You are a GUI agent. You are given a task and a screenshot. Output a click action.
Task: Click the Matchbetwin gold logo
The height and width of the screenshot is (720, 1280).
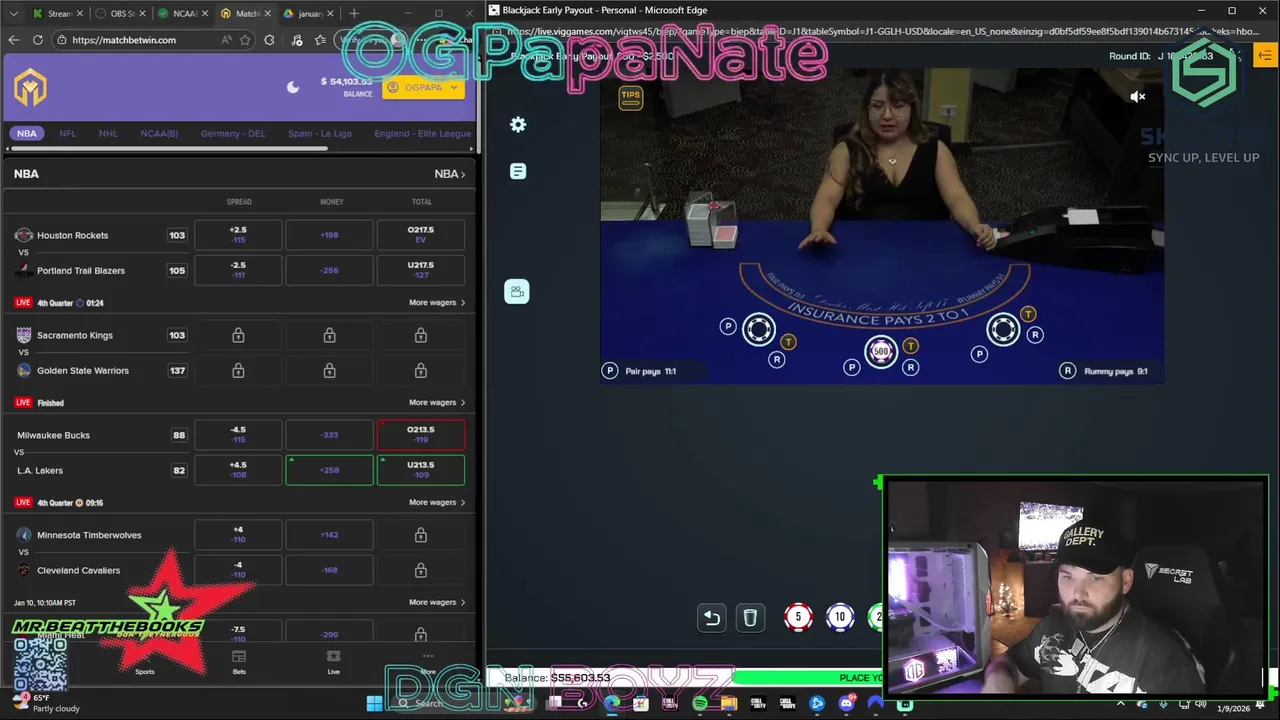31,88
